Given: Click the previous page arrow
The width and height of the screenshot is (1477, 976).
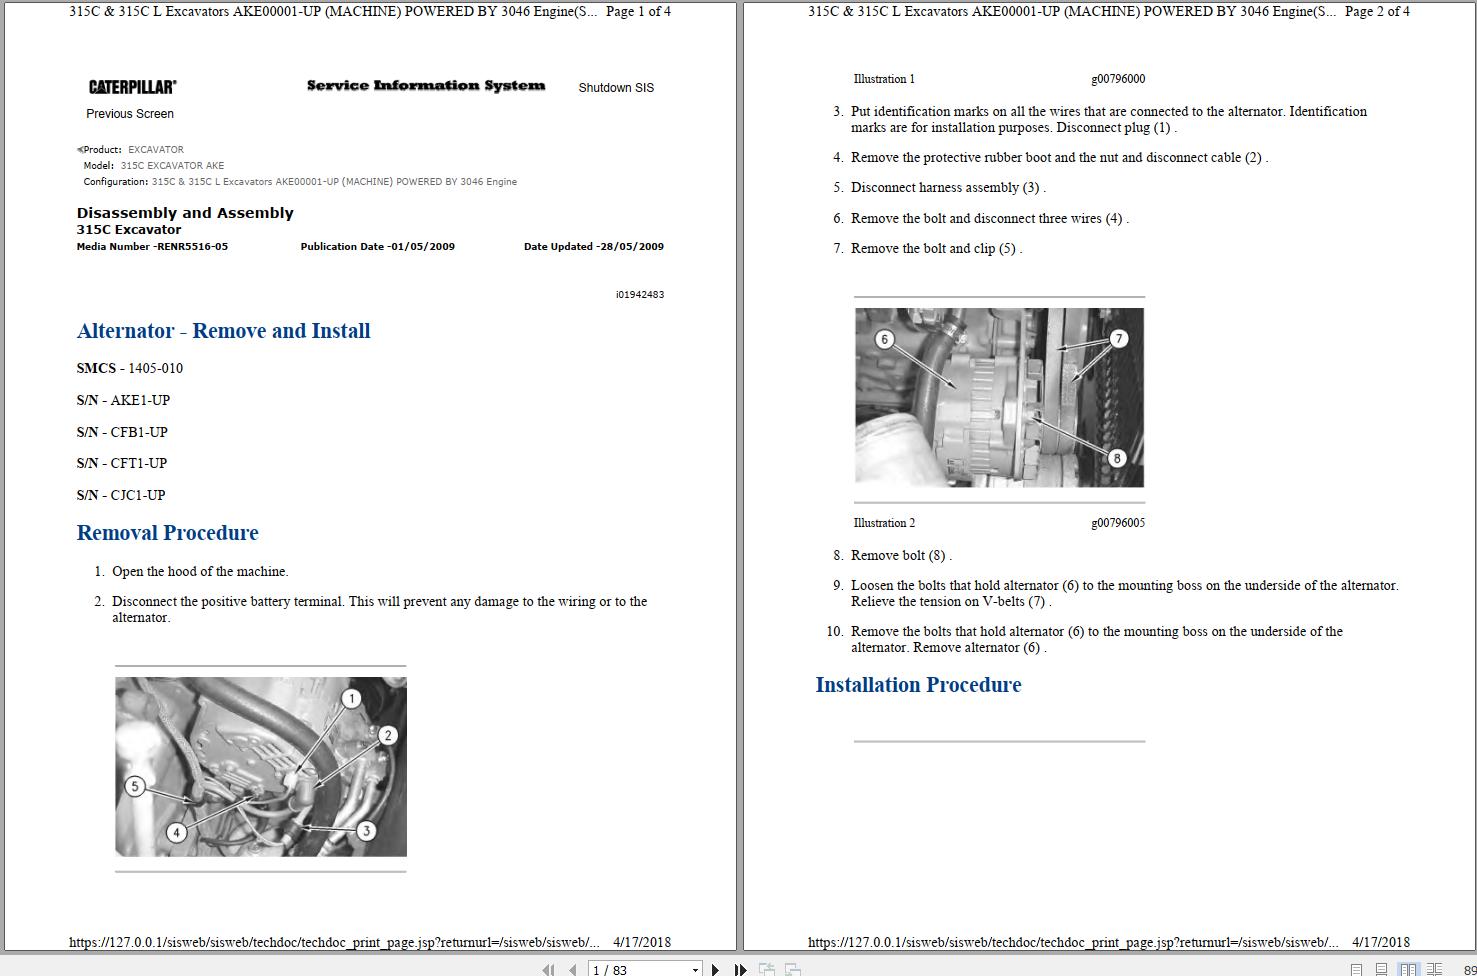Looking at the screenshot, I should (572, 969).
